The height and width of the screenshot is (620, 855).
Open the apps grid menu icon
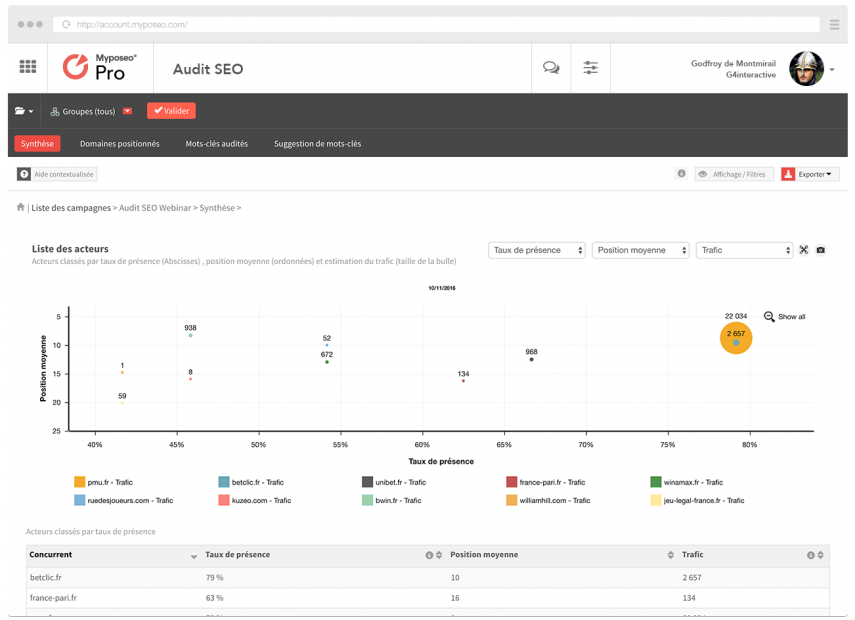click(28, 67)
